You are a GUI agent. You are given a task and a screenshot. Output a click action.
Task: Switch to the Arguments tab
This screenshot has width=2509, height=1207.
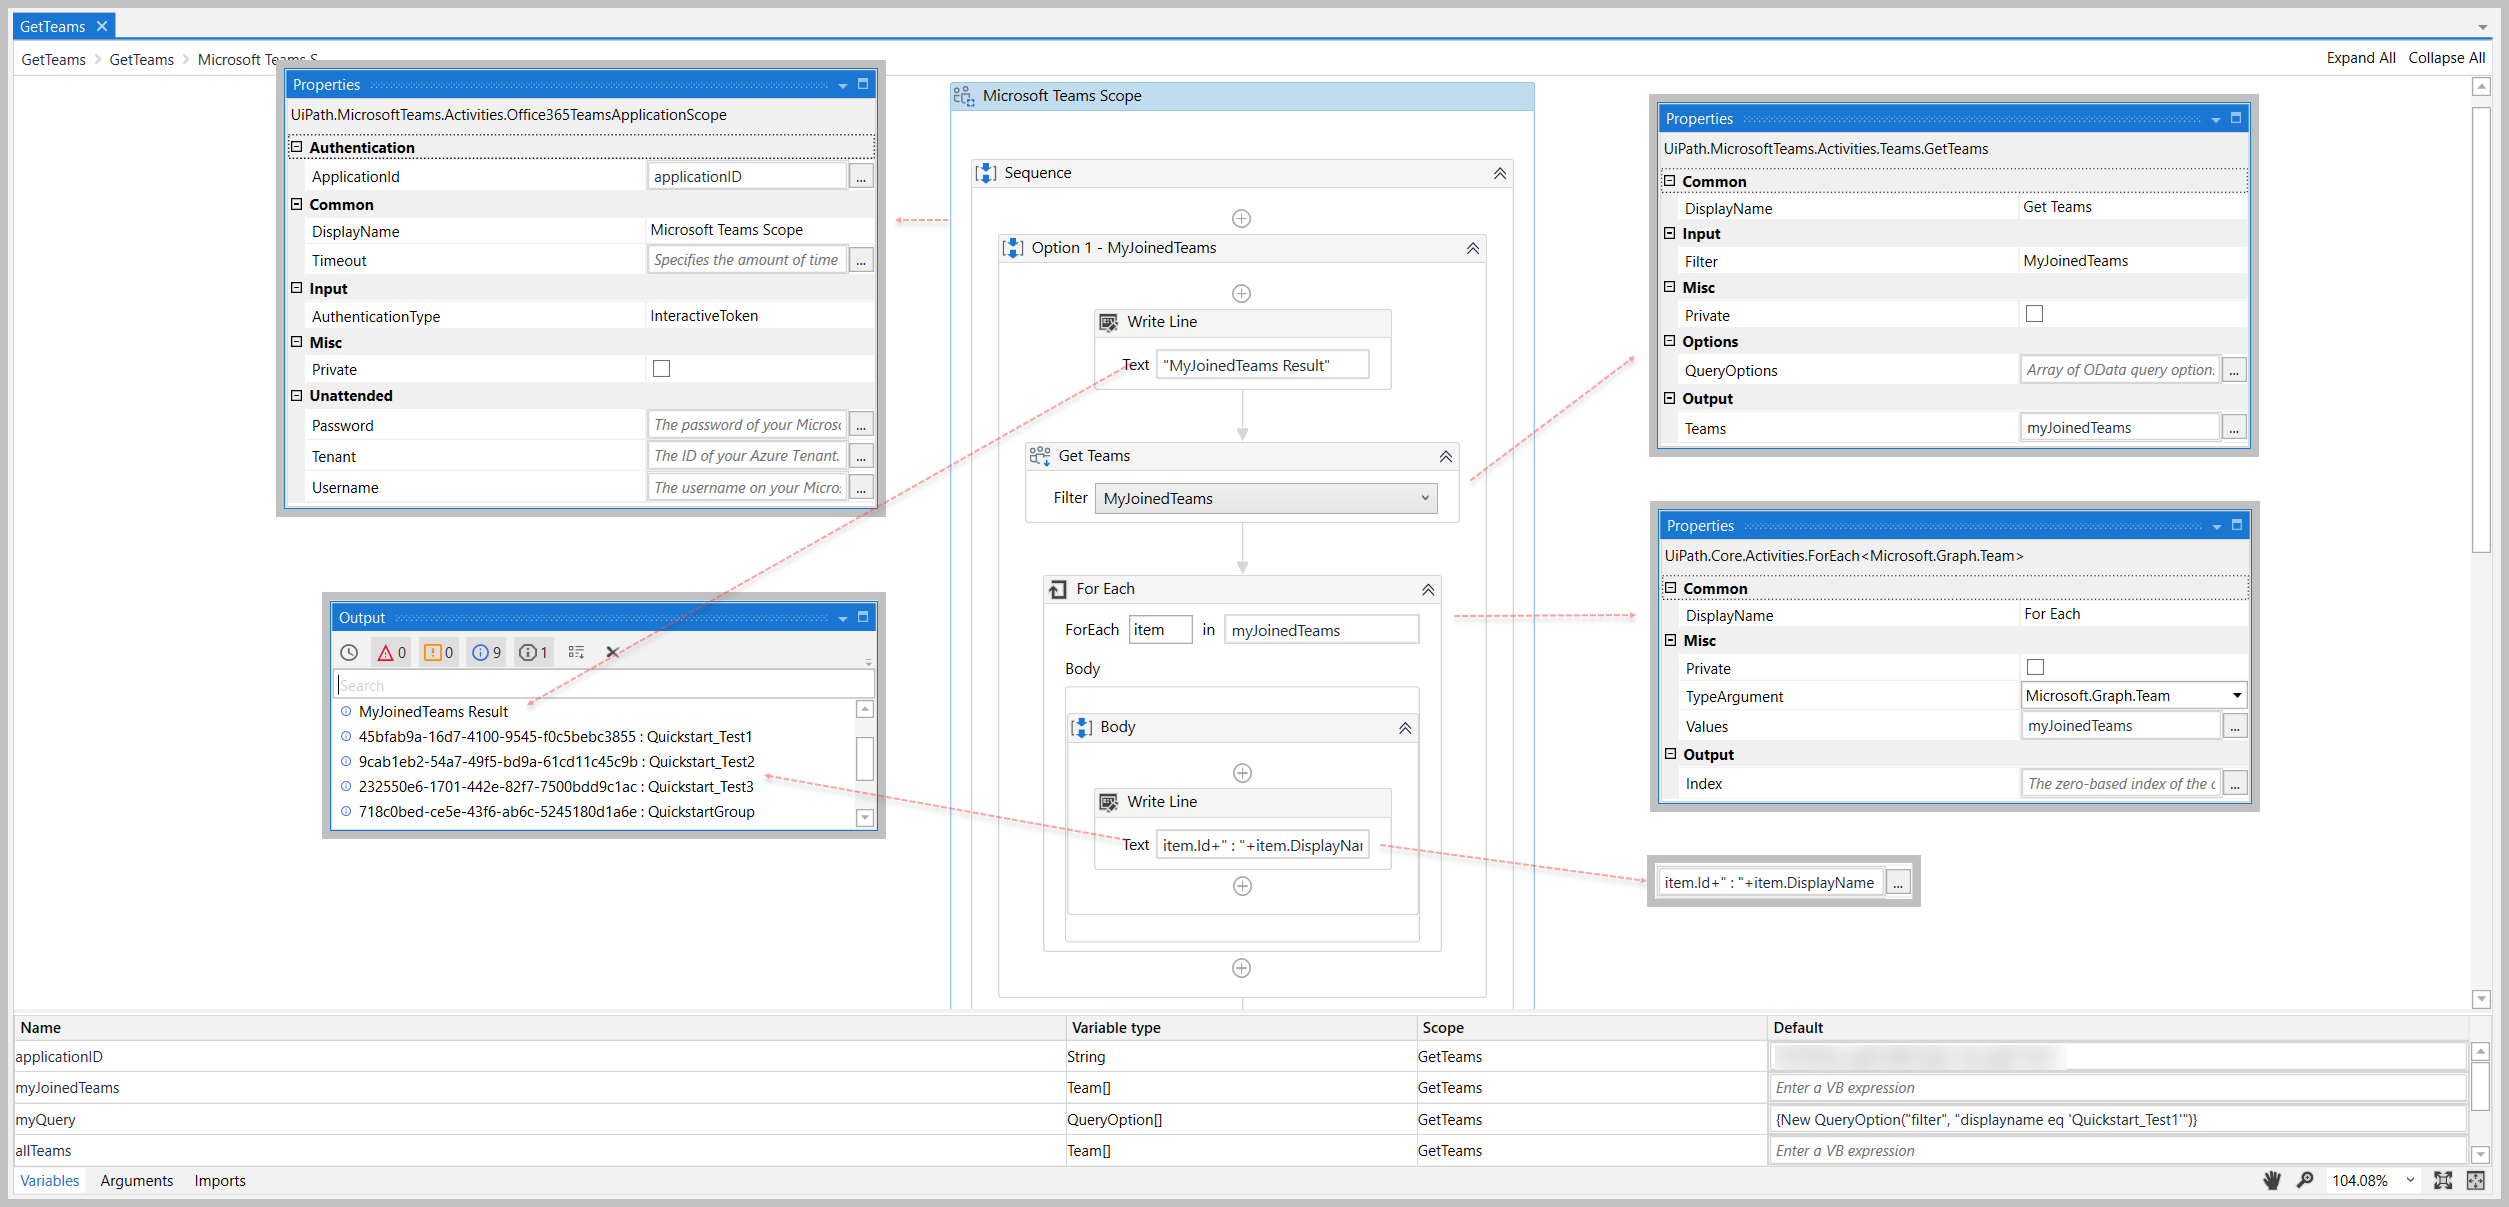click(x=137, y=1180)
